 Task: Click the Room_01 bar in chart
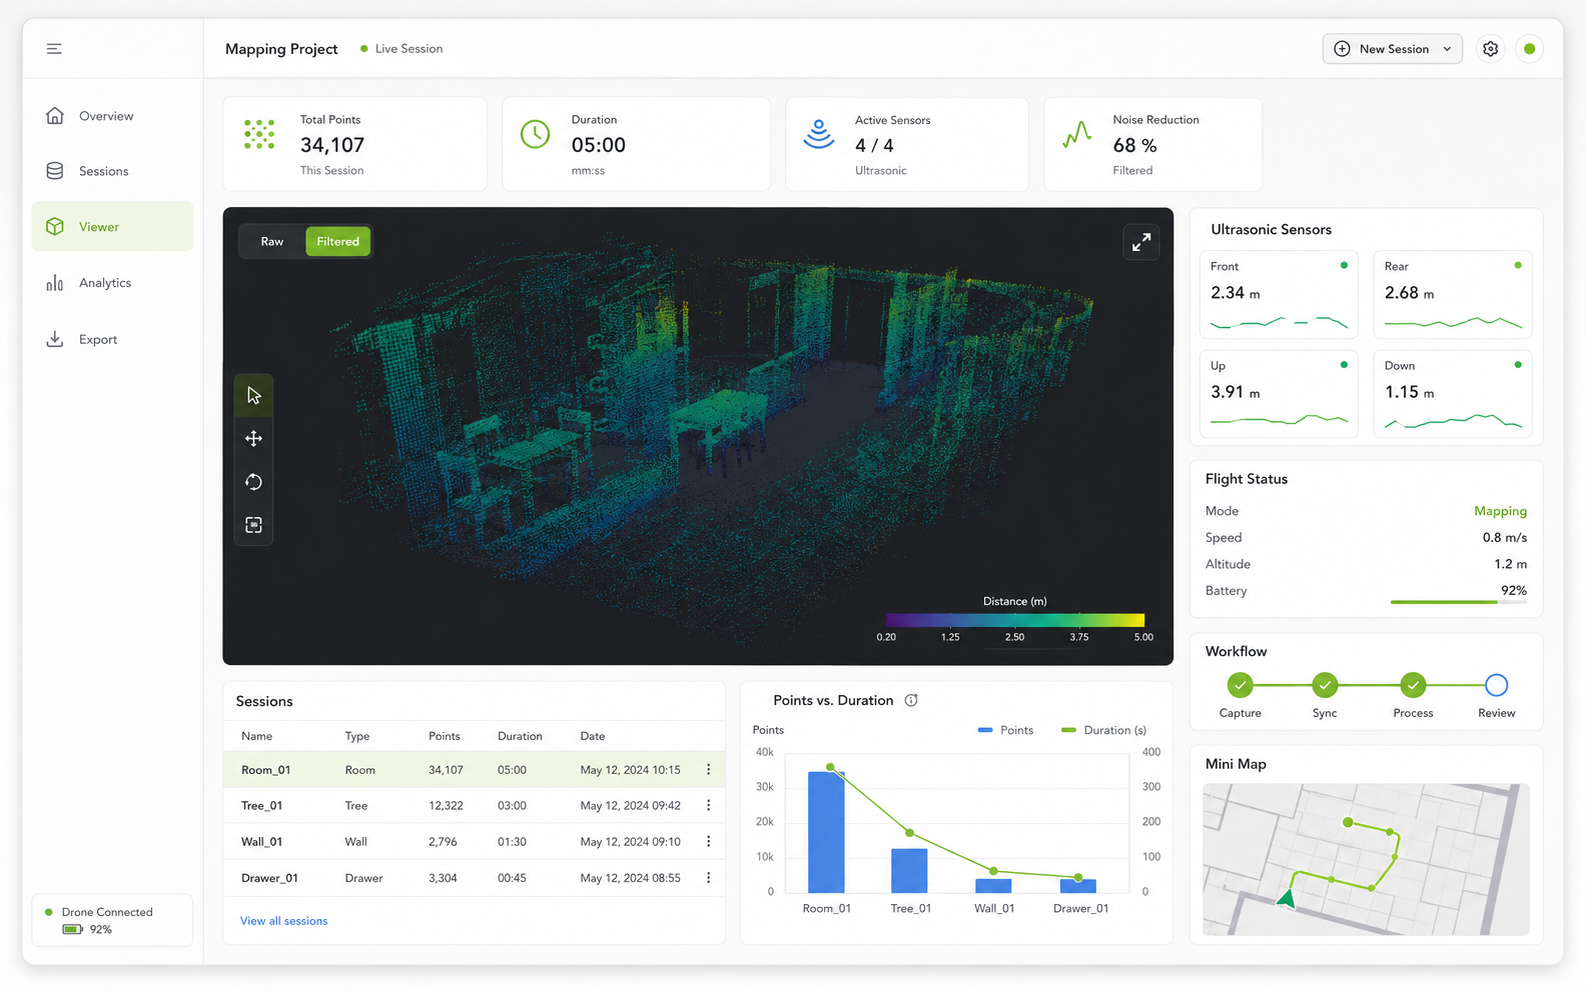(826, 832)
